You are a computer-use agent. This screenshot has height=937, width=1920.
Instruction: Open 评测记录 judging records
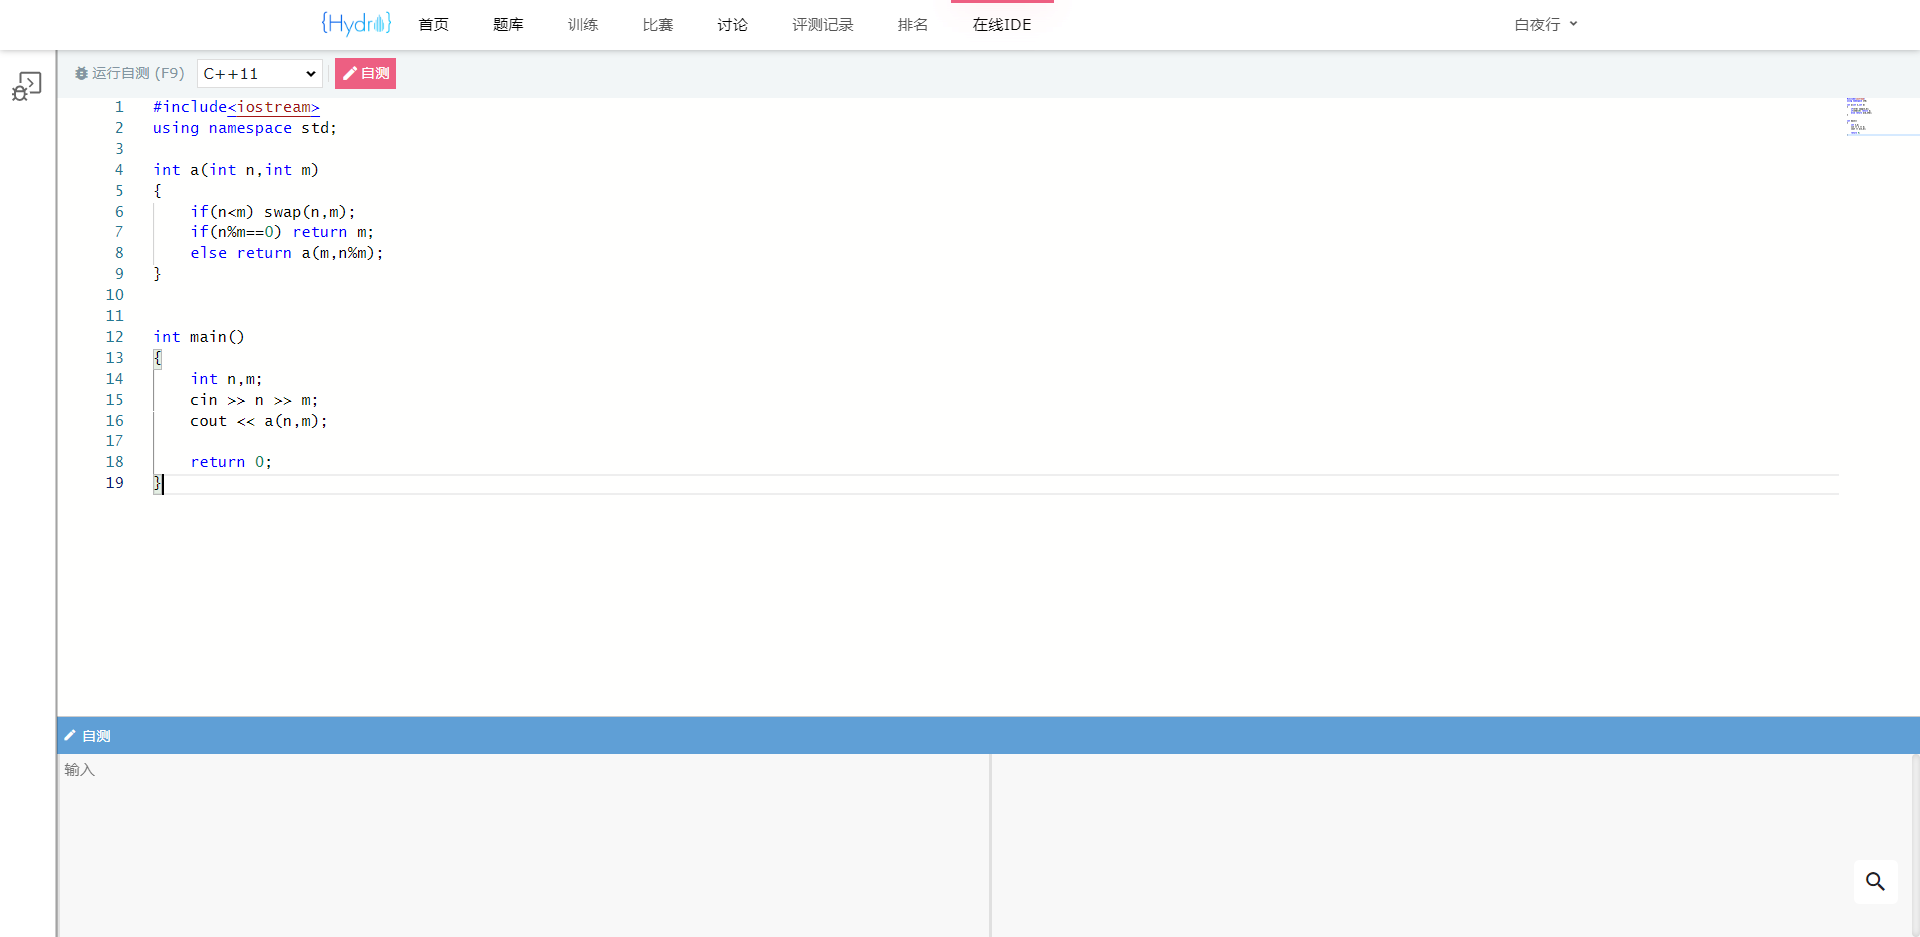click(x=822, y=24)
